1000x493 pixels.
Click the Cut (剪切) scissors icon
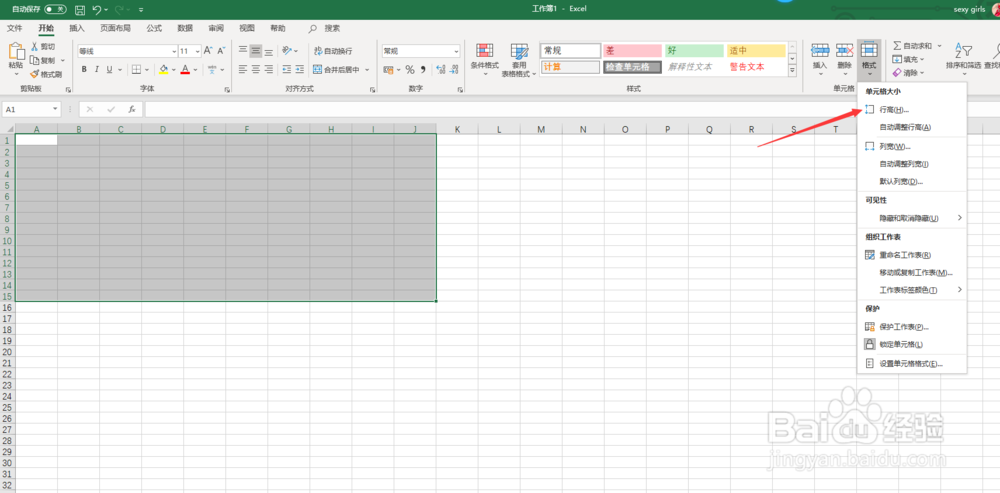pos(35,47)
